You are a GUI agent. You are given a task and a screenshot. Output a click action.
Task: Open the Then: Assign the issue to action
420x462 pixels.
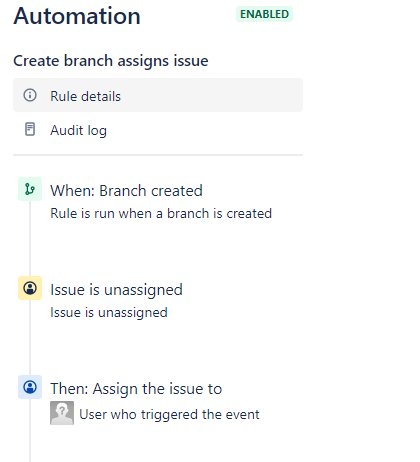coord(136,389)
